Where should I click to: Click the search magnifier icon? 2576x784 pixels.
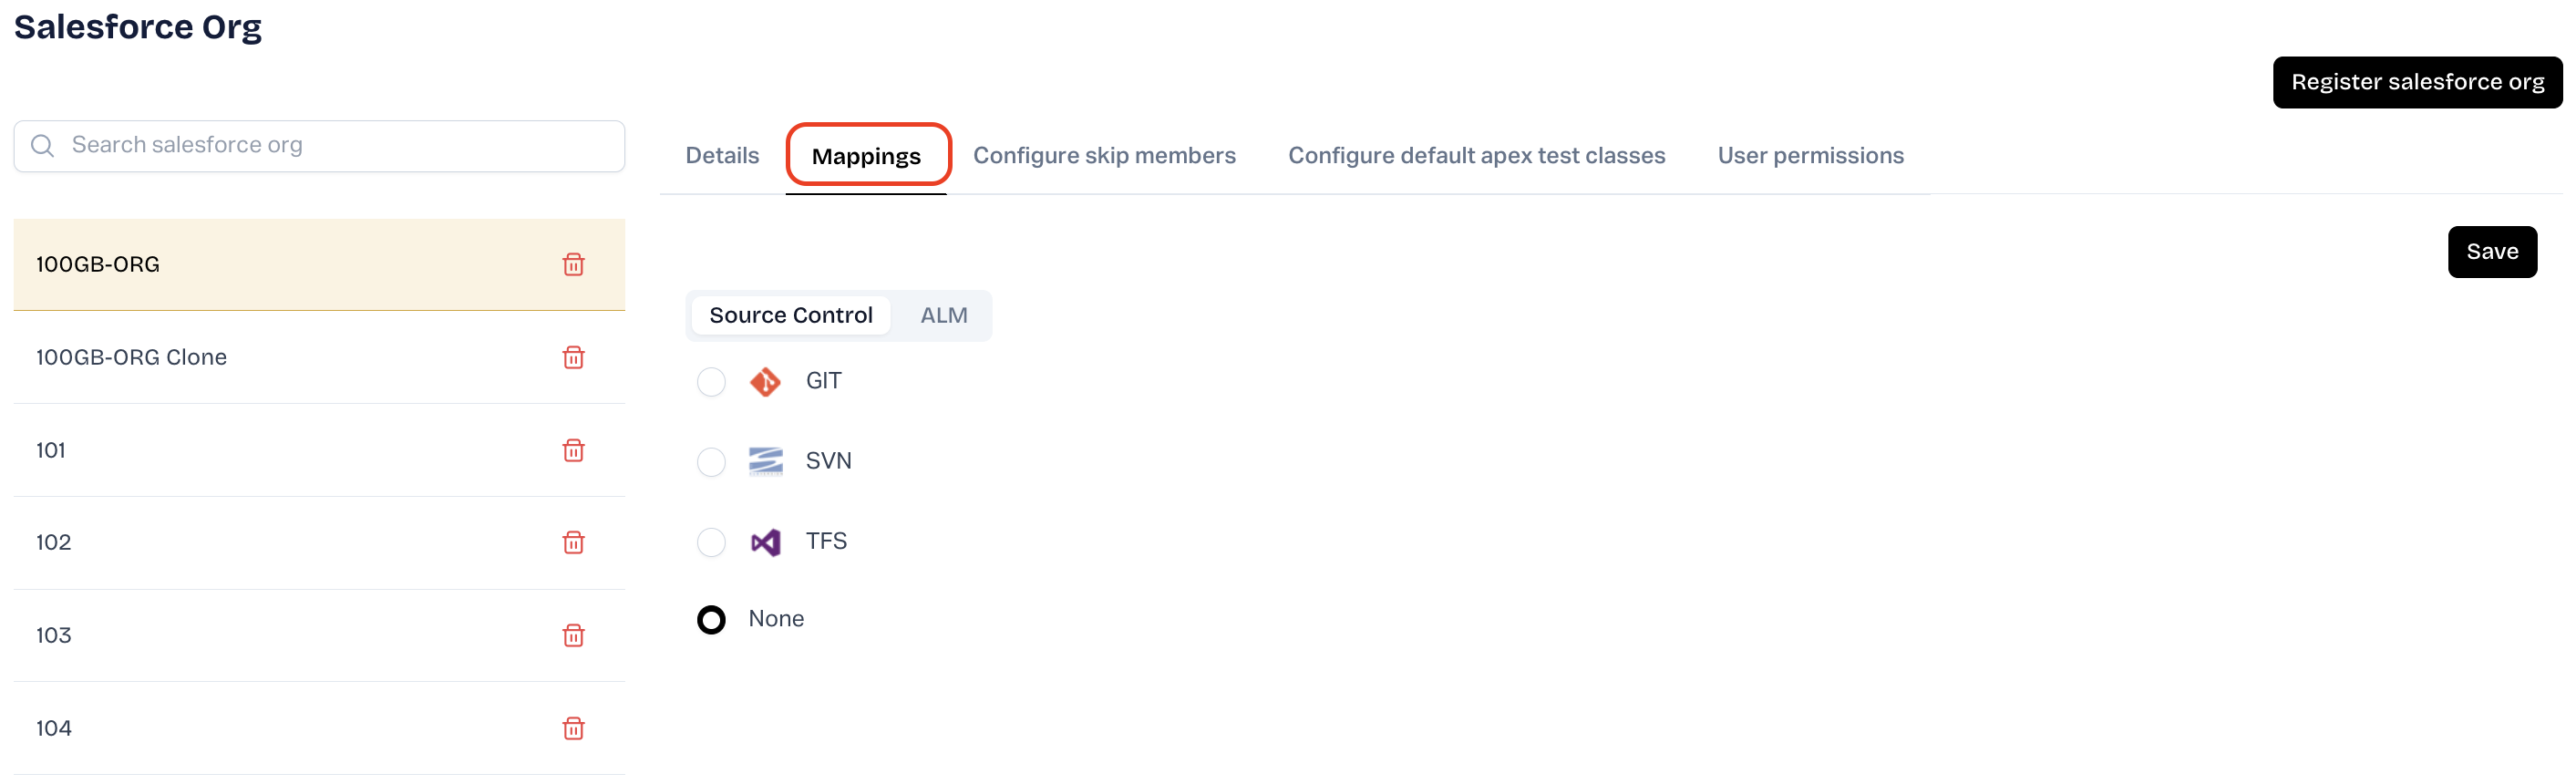43,146
